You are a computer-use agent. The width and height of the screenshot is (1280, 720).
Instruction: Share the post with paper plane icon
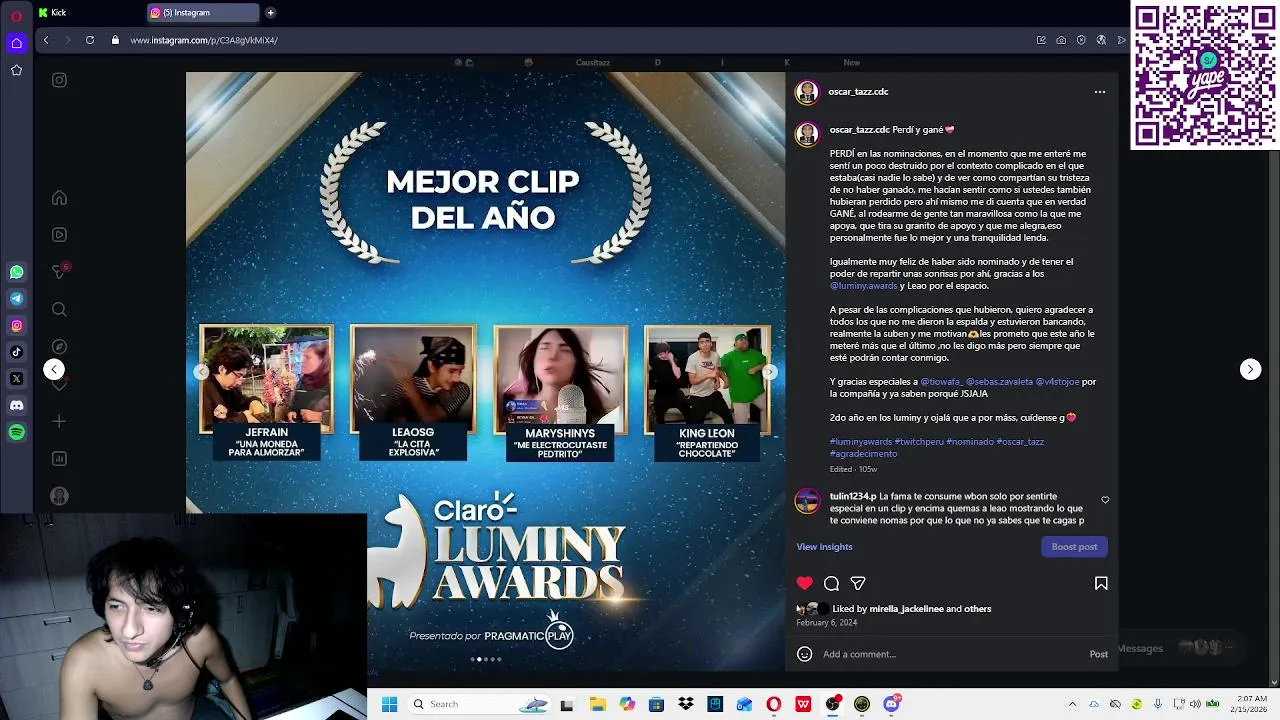click(x=858, y=583)
